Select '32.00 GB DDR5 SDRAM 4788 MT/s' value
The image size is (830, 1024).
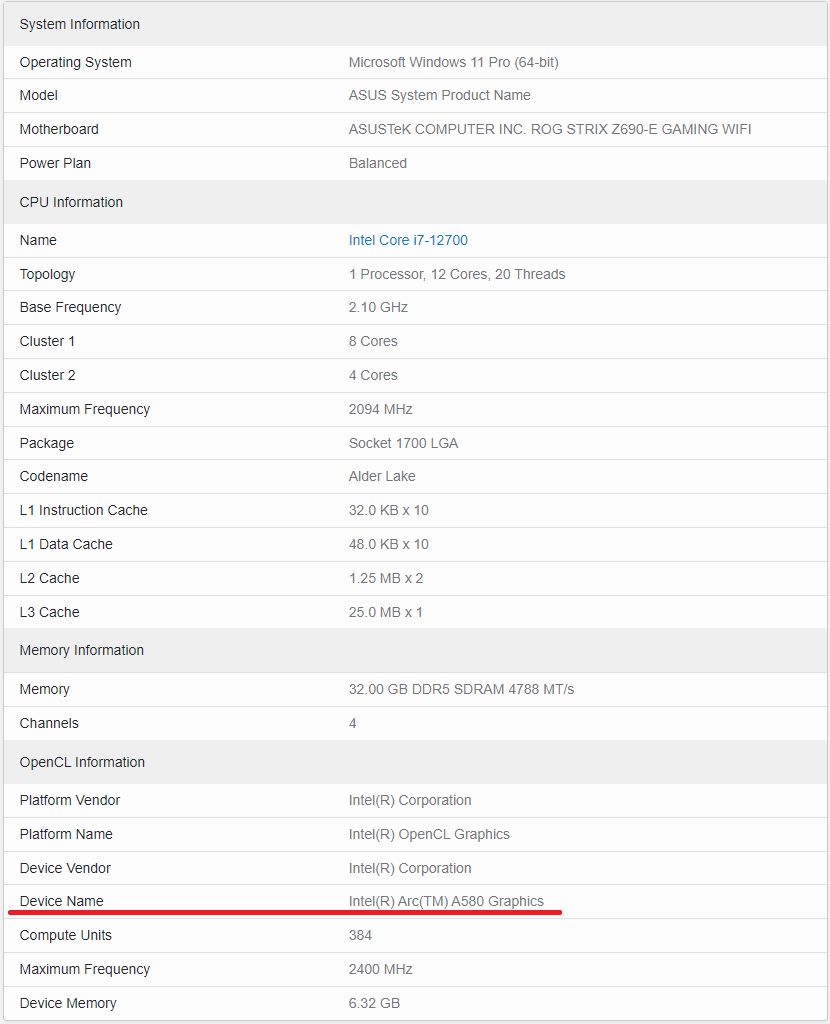pyautogui.click(x=461, y=689)
